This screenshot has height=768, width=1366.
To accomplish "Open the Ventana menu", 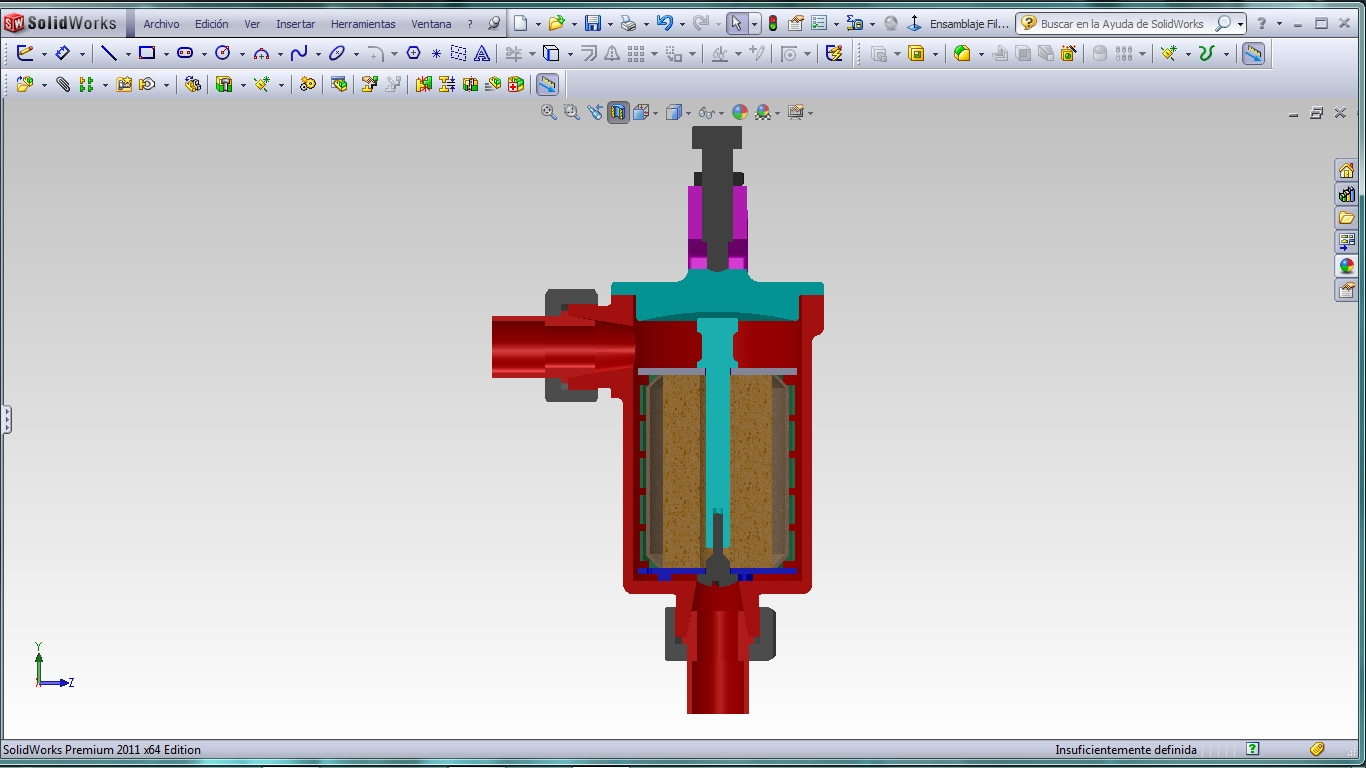I will coord(431,24).
